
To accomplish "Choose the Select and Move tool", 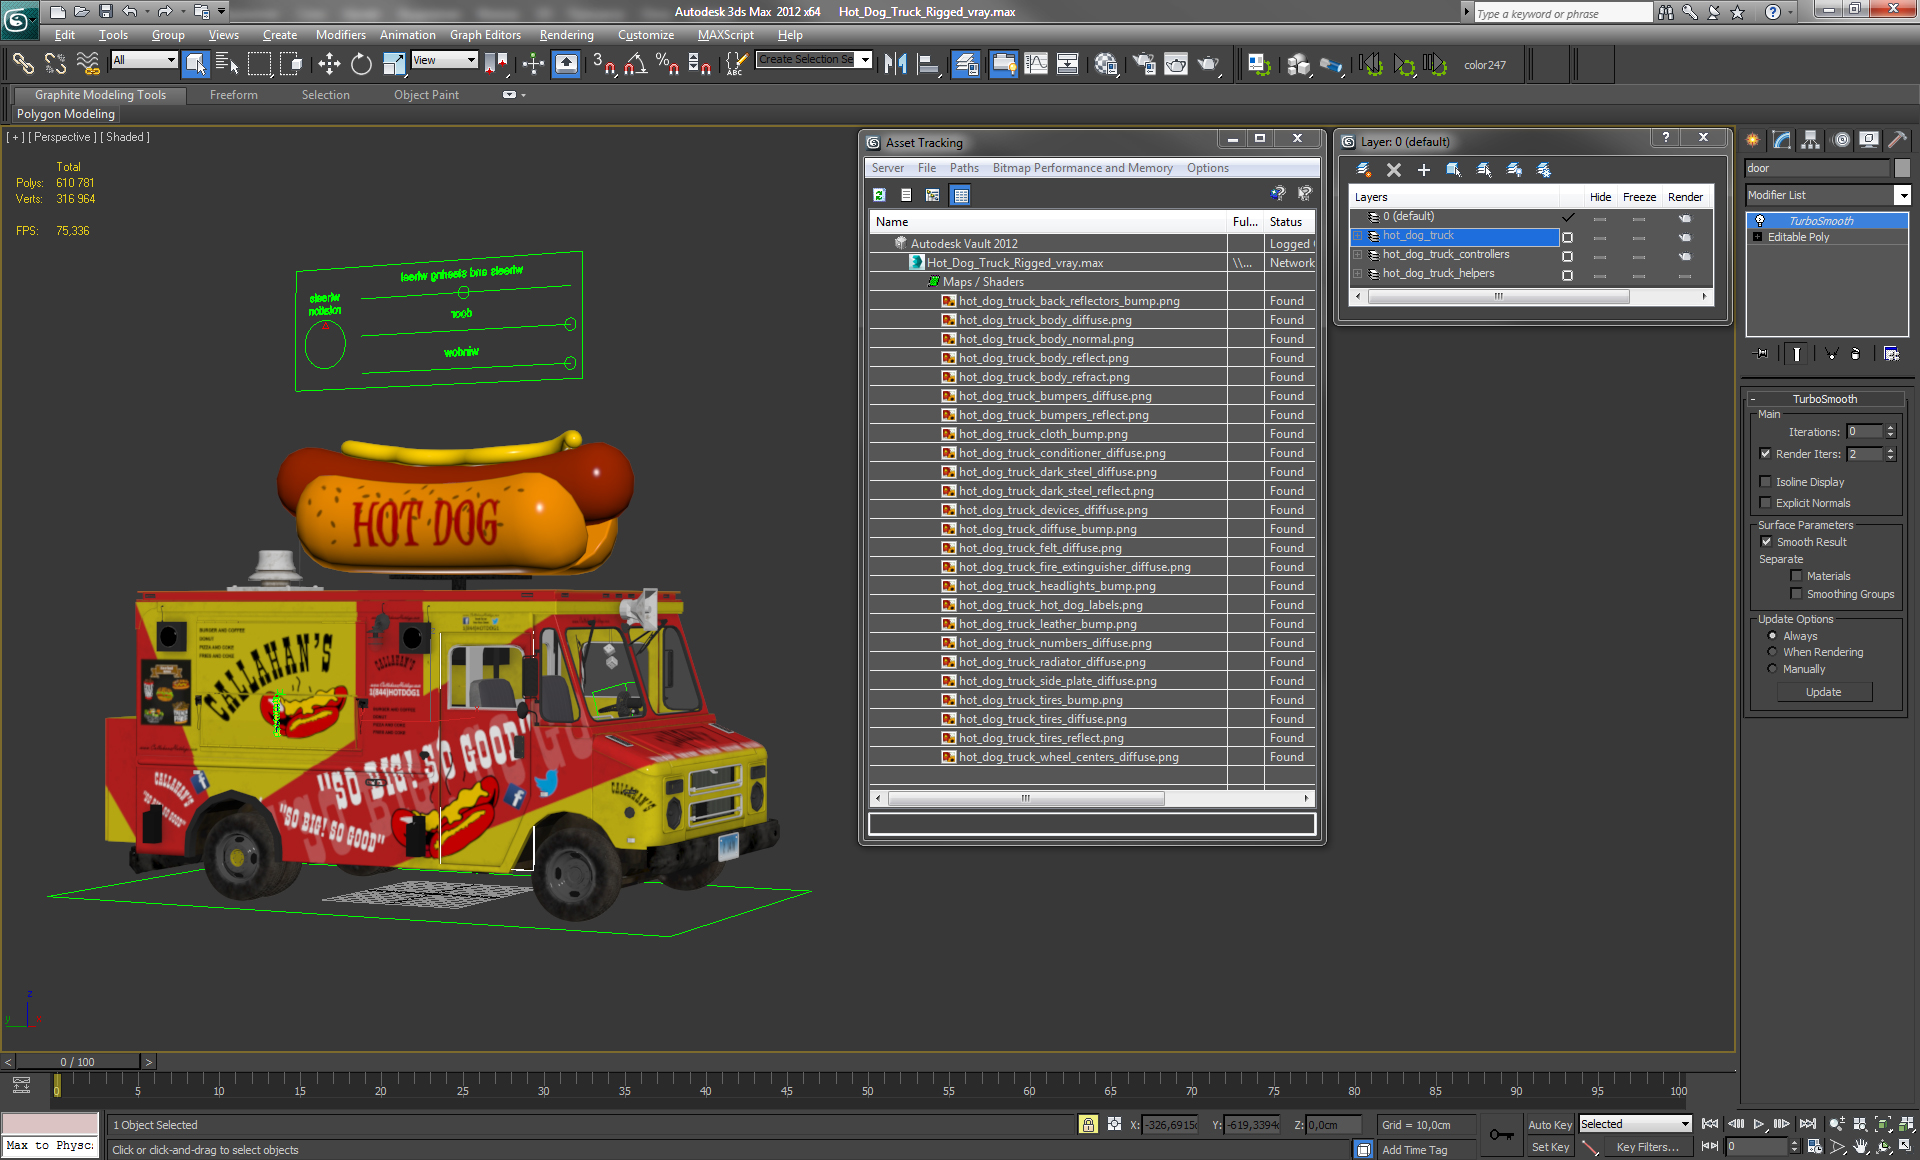I will tap(329, 64).
